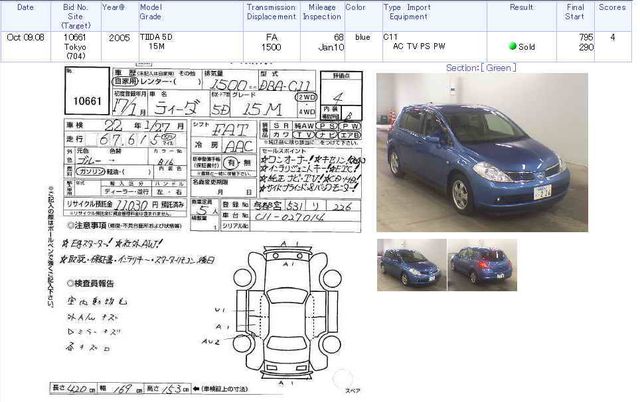Click the green Sold status dot
This screenshot has width=640, height=402.
[513, 46]
